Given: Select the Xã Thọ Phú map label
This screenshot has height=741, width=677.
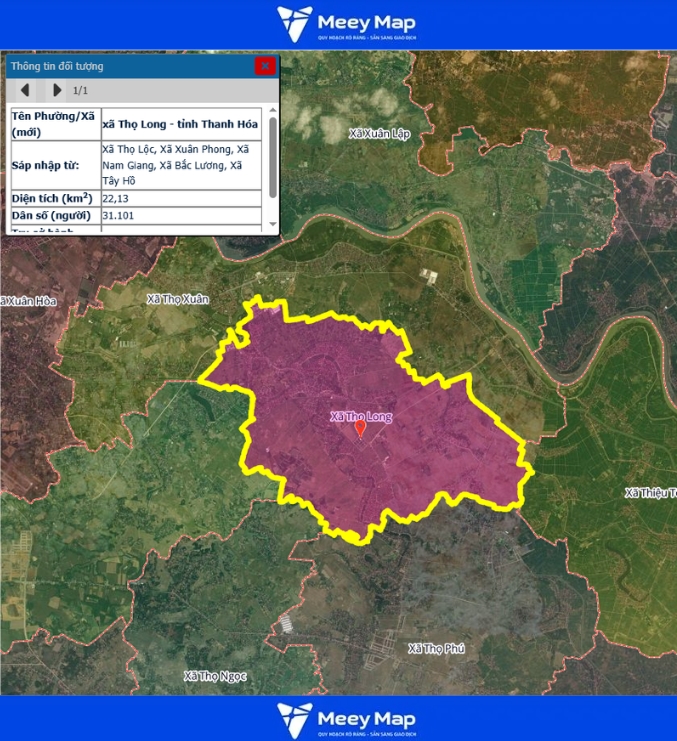Looking at the screenshot, I should [x=437, y=649].
